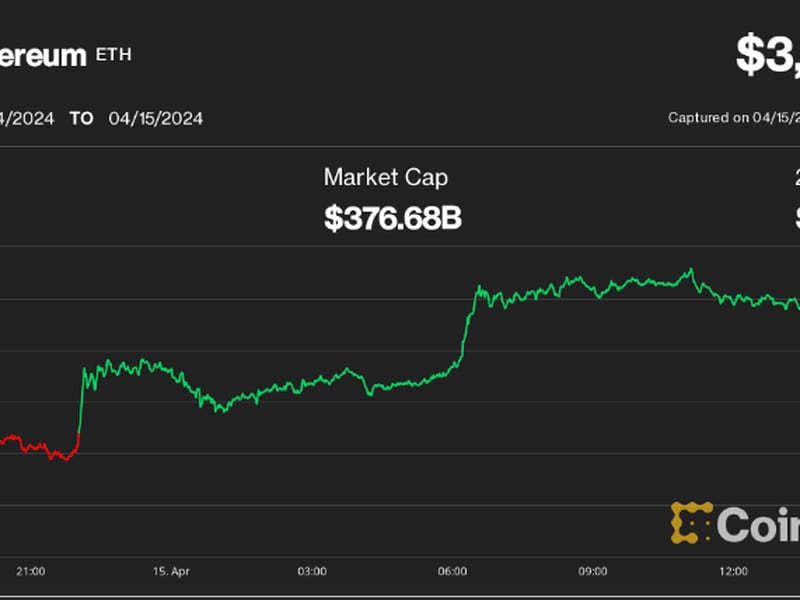This screenshot has width=800, height=600.
Task: Select the ETH ticker symbol
Action: tap(113, 55)
